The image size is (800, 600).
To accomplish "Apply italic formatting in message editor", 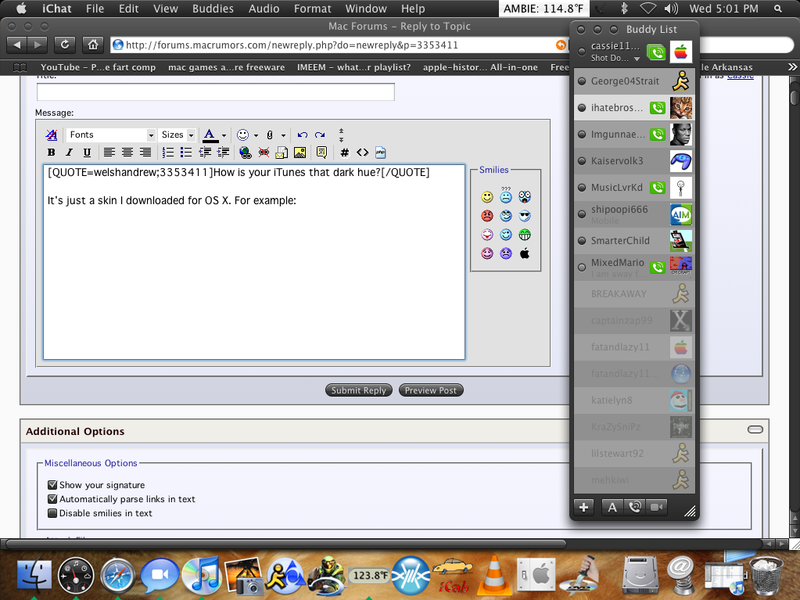I will pos(69,152).
